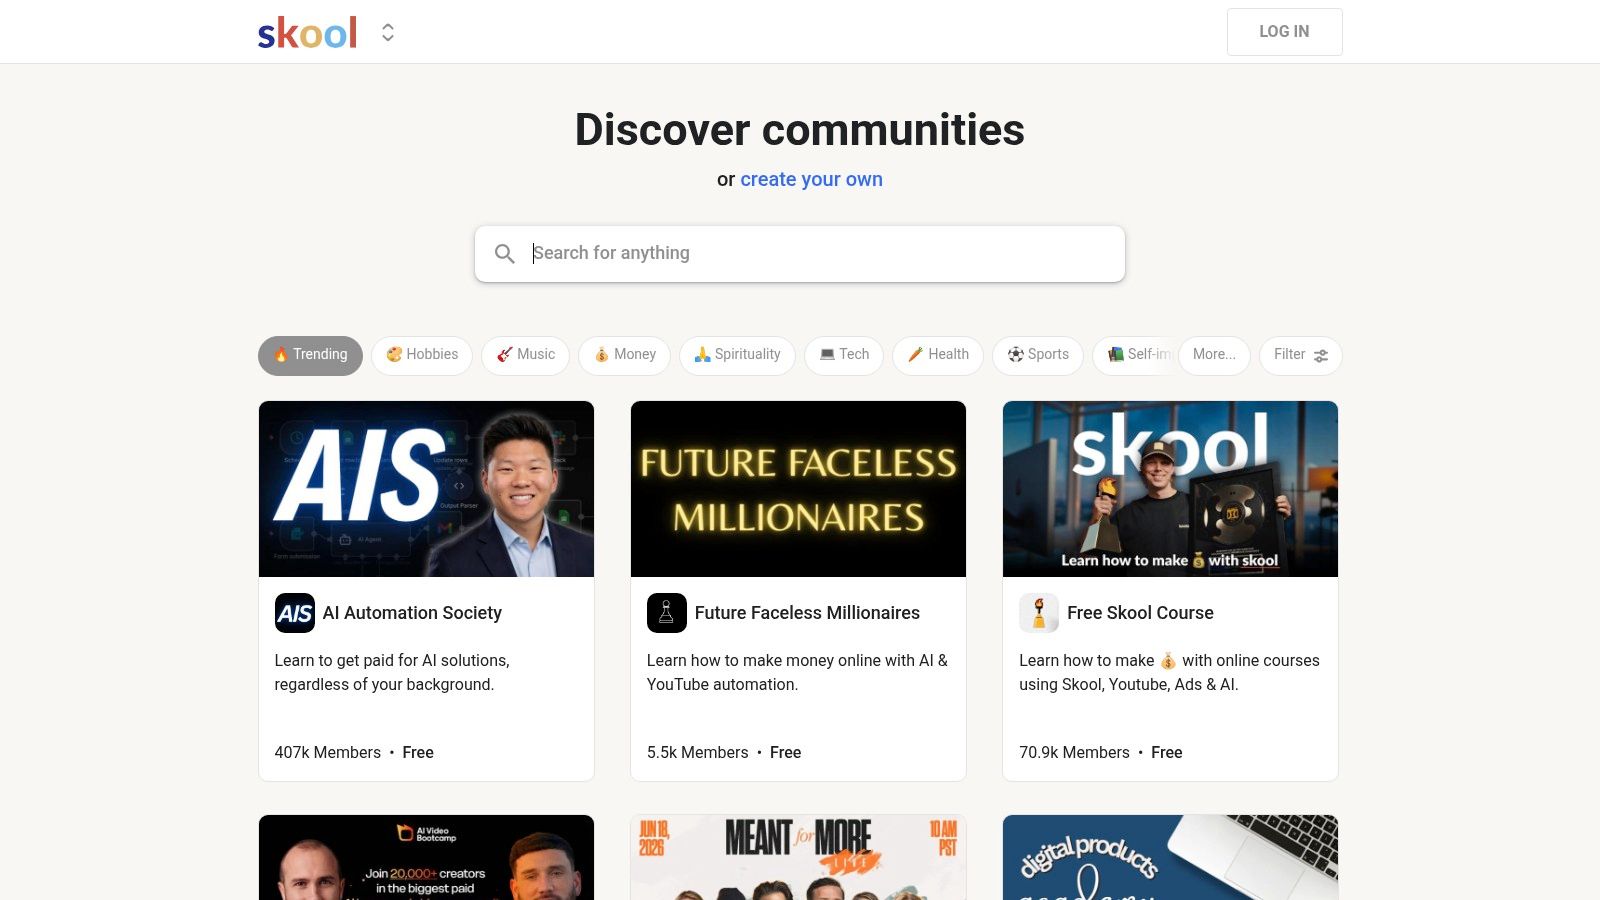This screenshot has height=900, width=1600.
Task: Open the Future Faceless Millionaires title
Action: (807, 613)
